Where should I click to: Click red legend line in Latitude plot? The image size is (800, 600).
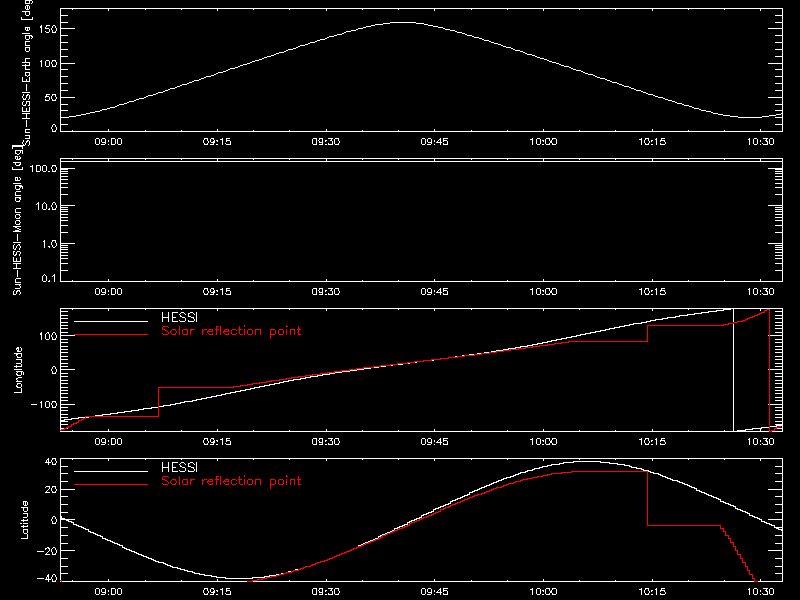point(111,485)
